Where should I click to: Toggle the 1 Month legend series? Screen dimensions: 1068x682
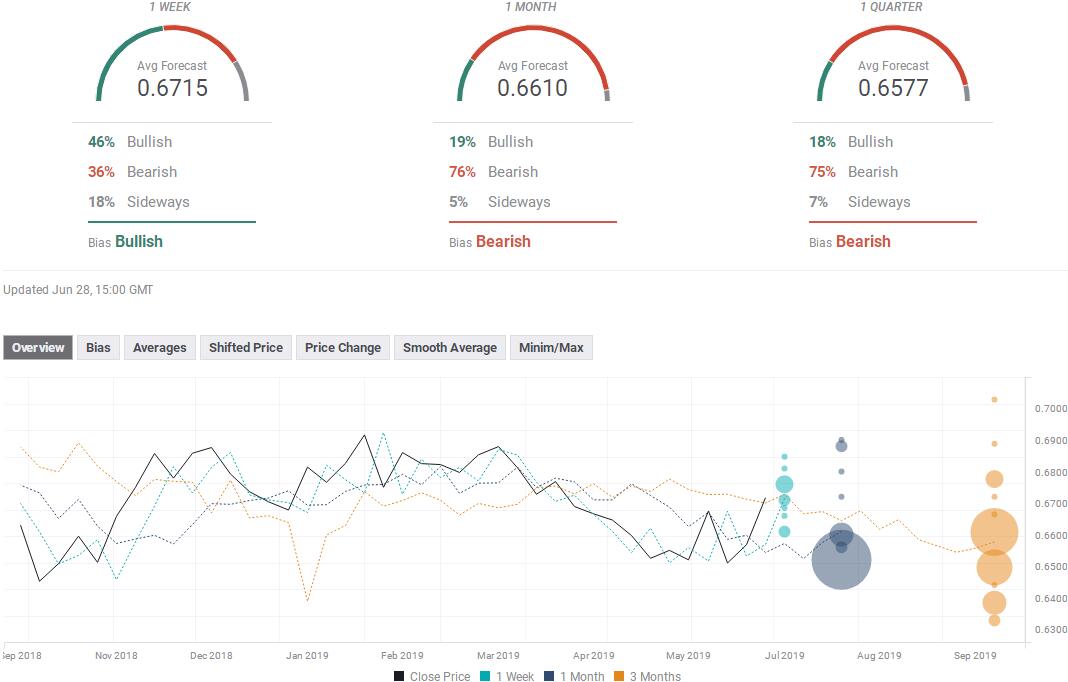click(579, 676)
